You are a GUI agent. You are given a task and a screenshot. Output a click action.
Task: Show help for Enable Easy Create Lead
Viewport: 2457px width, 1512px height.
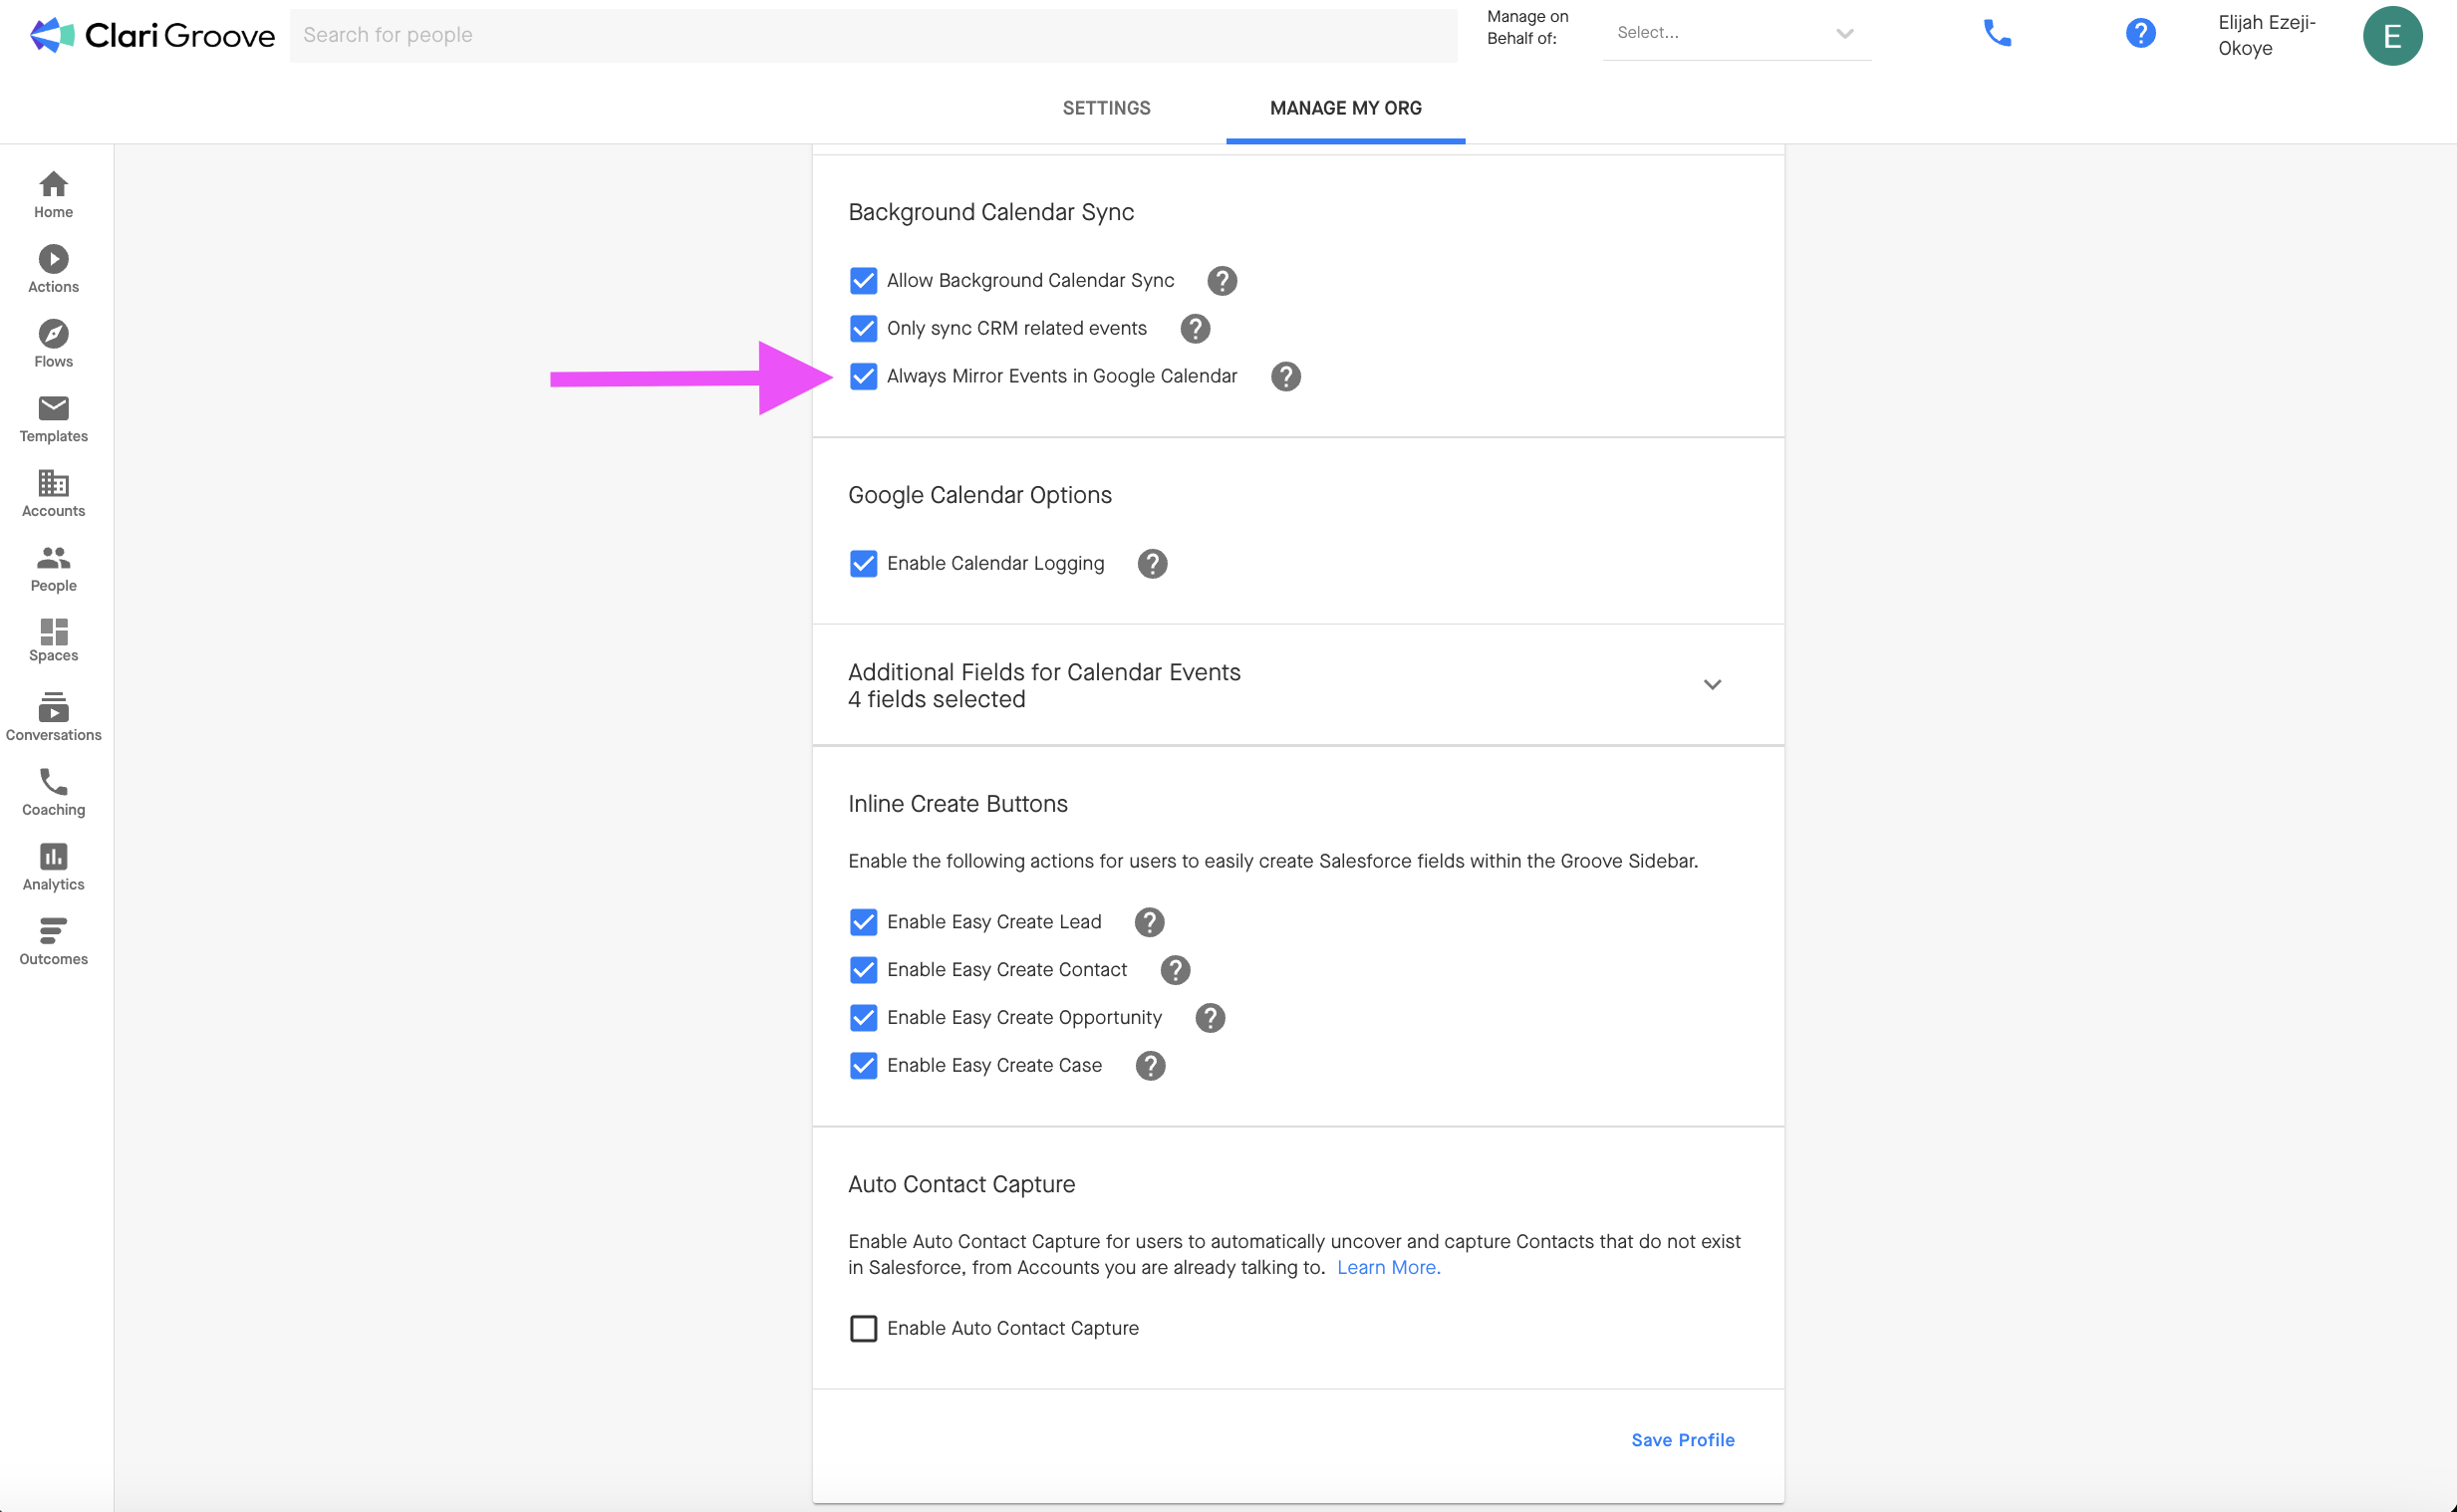click(1149, 922)
